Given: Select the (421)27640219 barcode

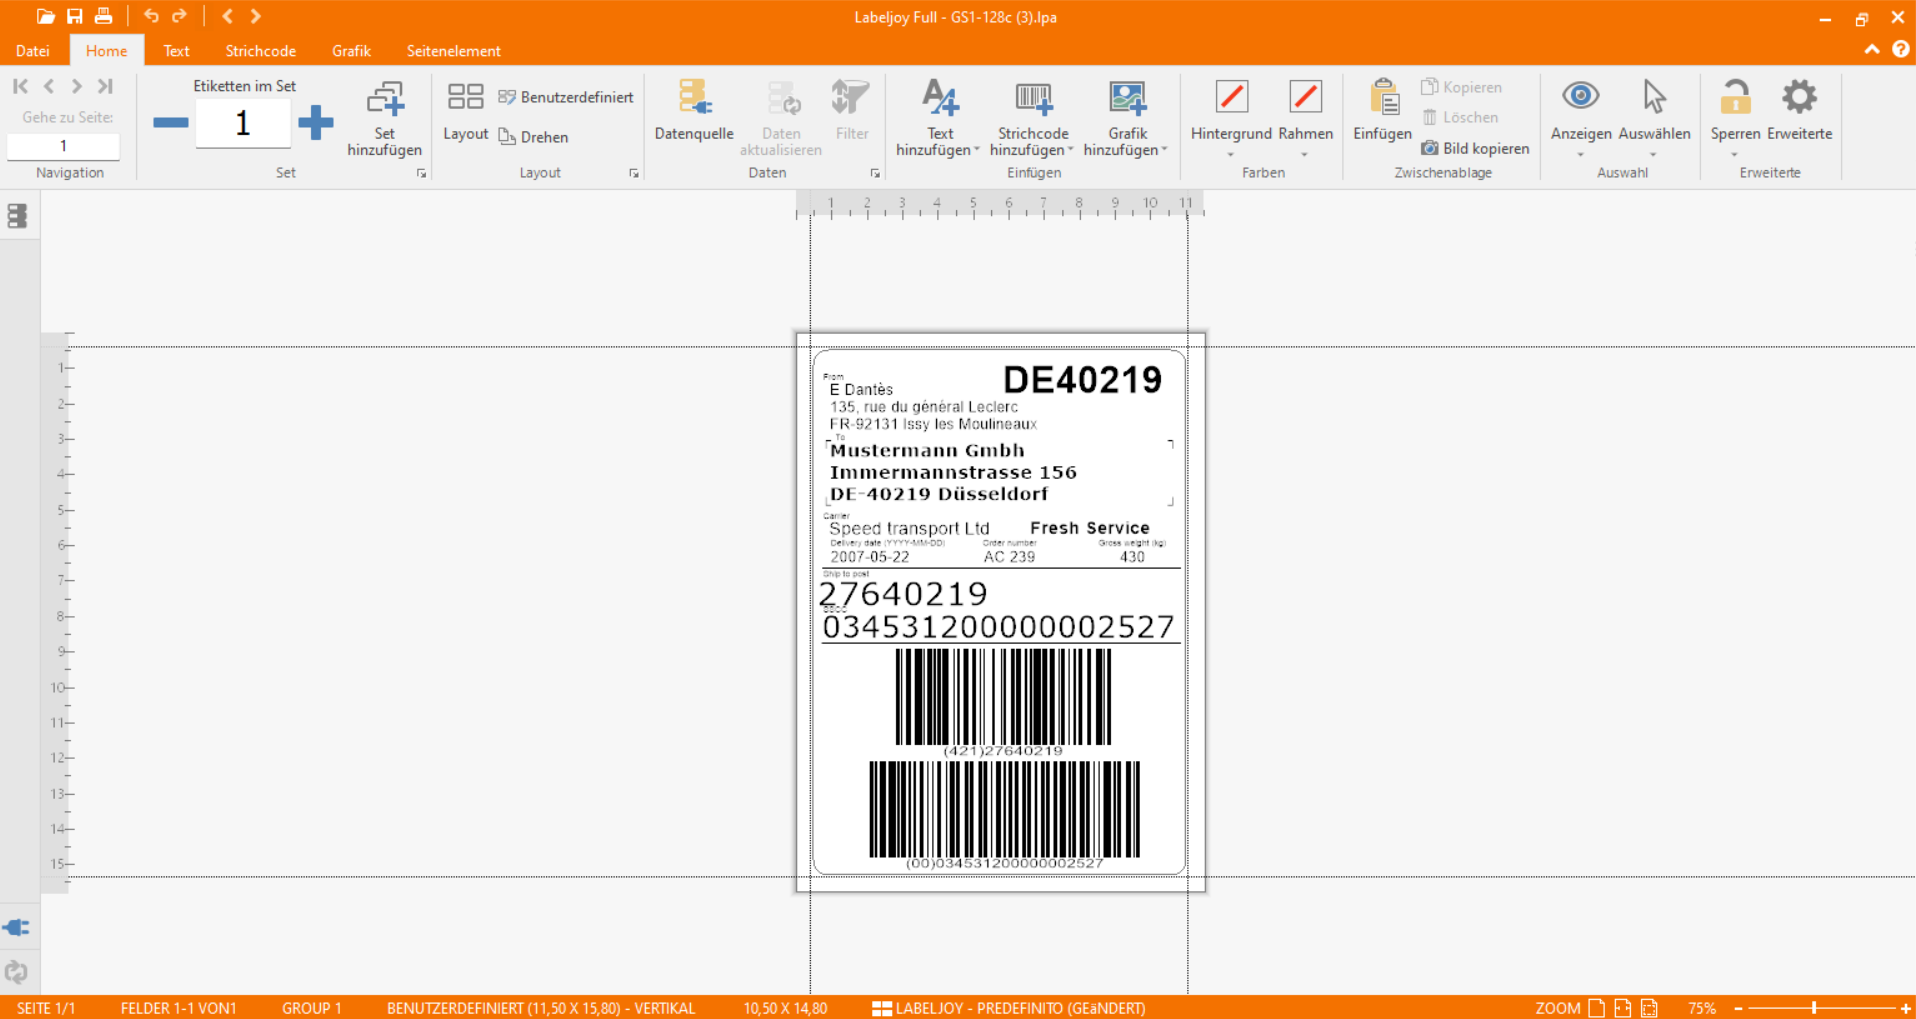Looking at the screenshot, I should 1003,702.
